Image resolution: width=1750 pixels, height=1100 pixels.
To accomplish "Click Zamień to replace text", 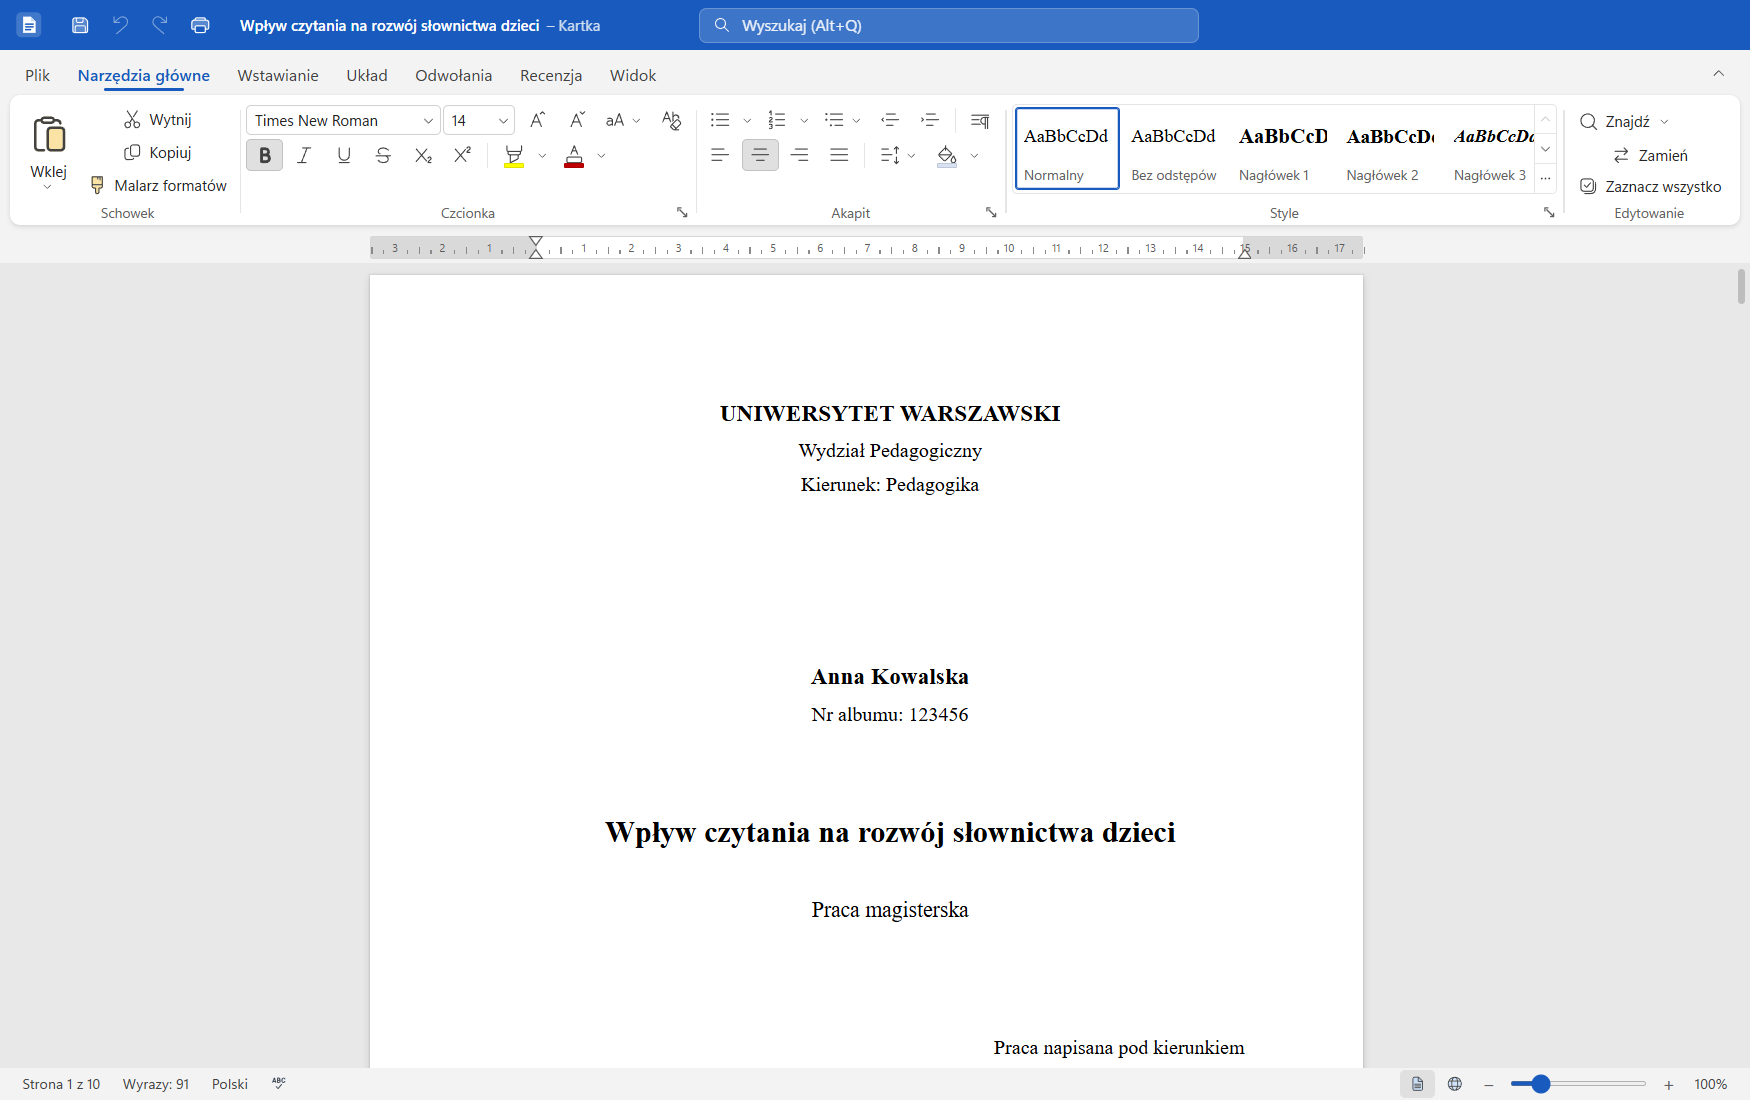I will coord(1650,155).
